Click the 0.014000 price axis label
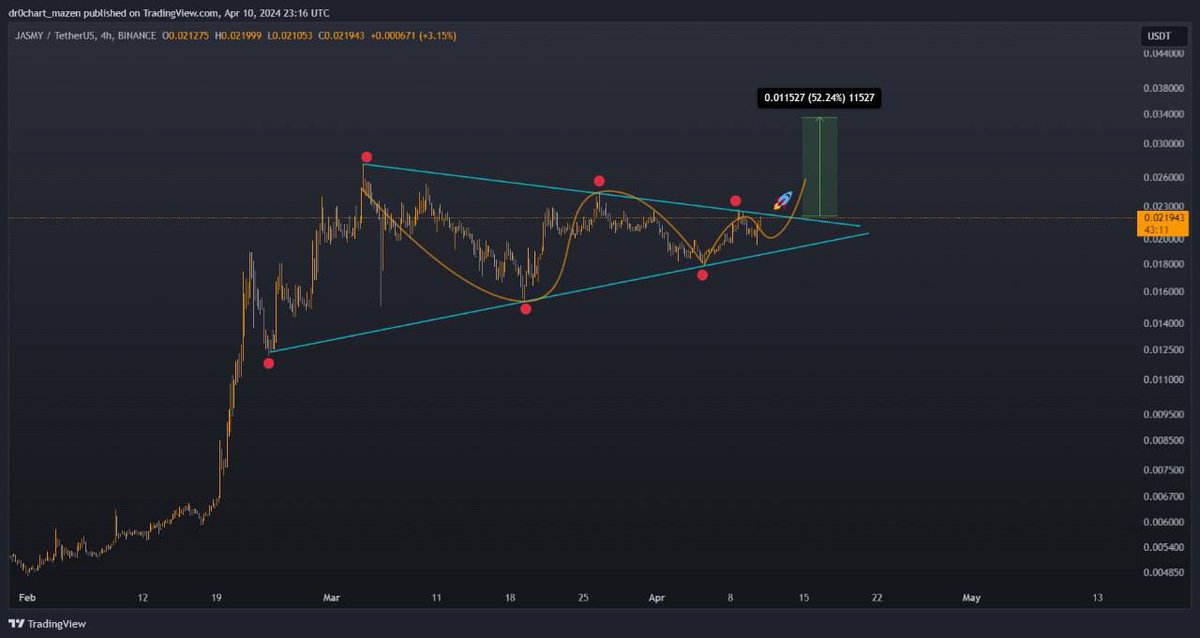This screenshot has height=638, width=1200. (1162, 324)
